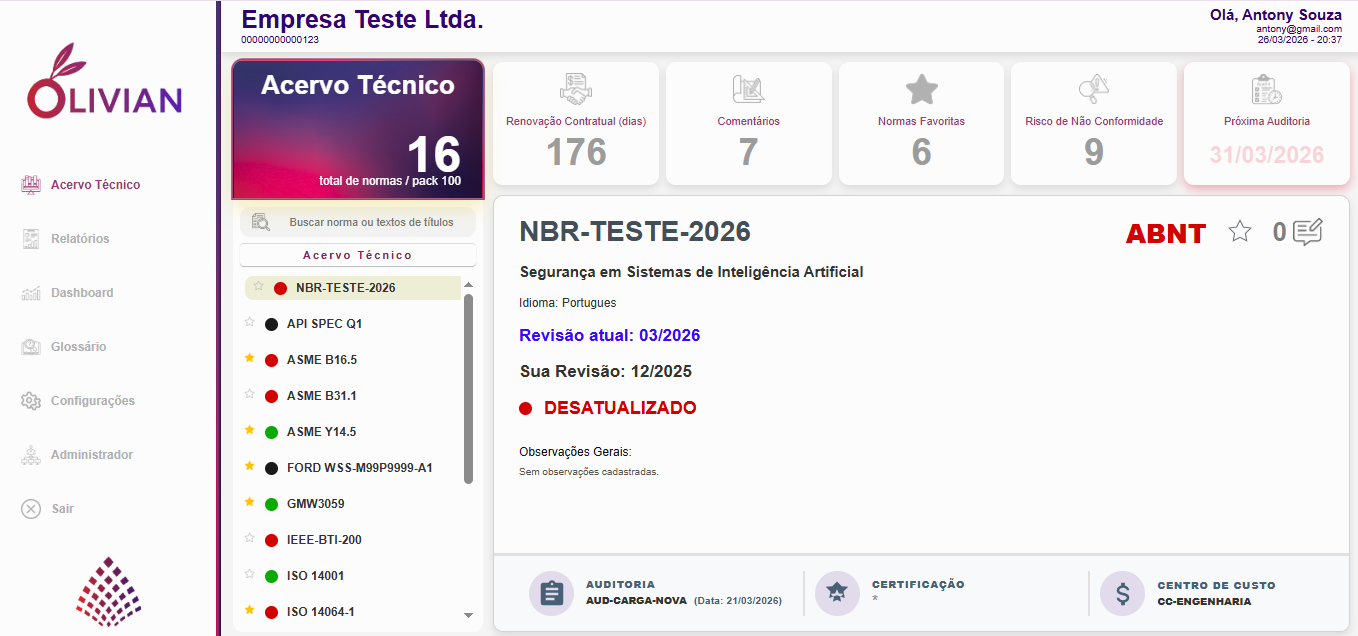Click the Empresa Teste Ltda. company name
Image resolution: width=1358 pixels, height=636 pixels.
pos(362,19)
